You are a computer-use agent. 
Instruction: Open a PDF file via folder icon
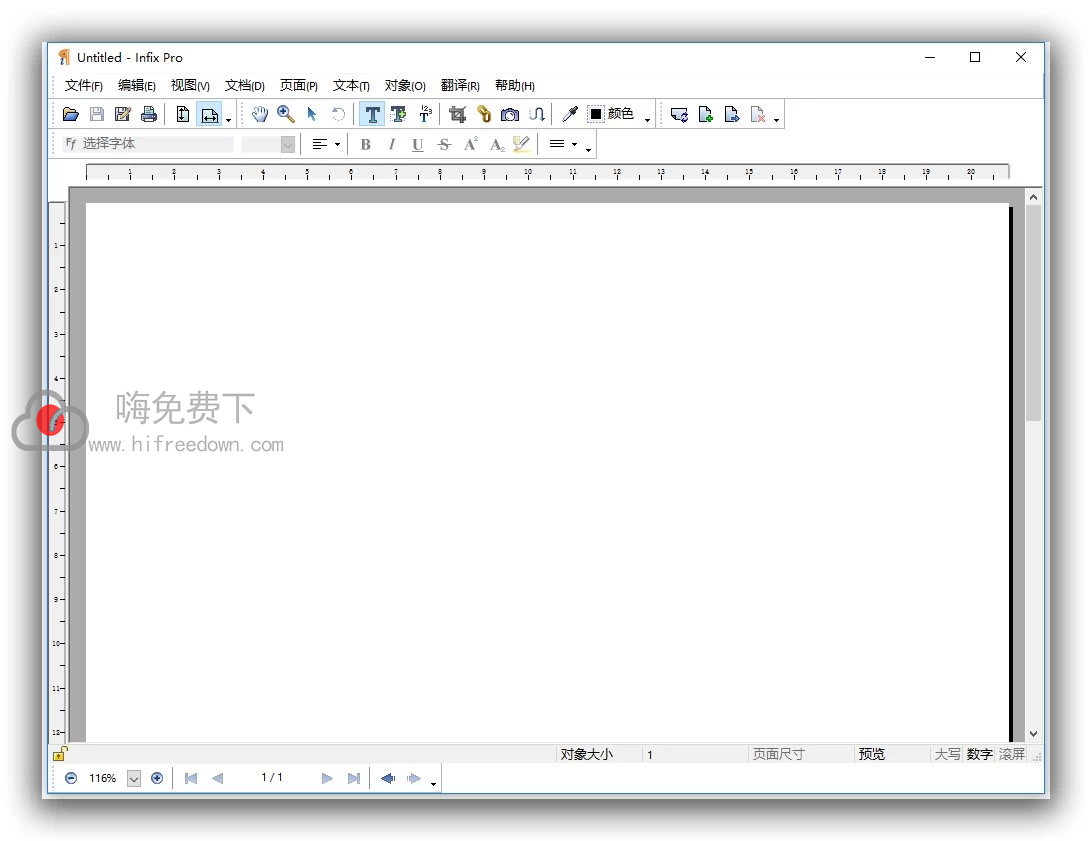click(70, 113)
